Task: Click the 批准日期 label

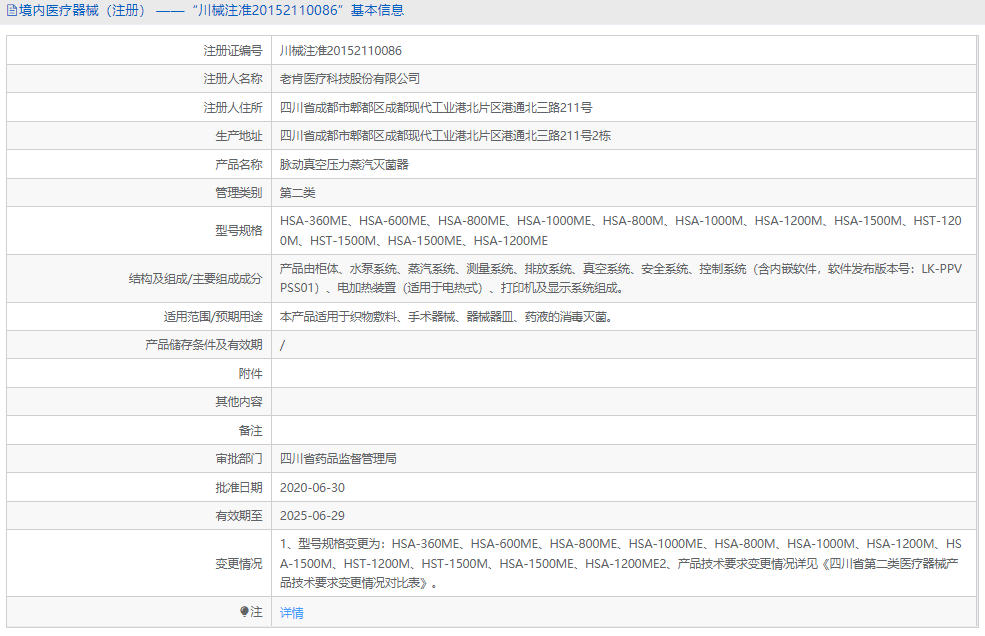Action: 239,488
